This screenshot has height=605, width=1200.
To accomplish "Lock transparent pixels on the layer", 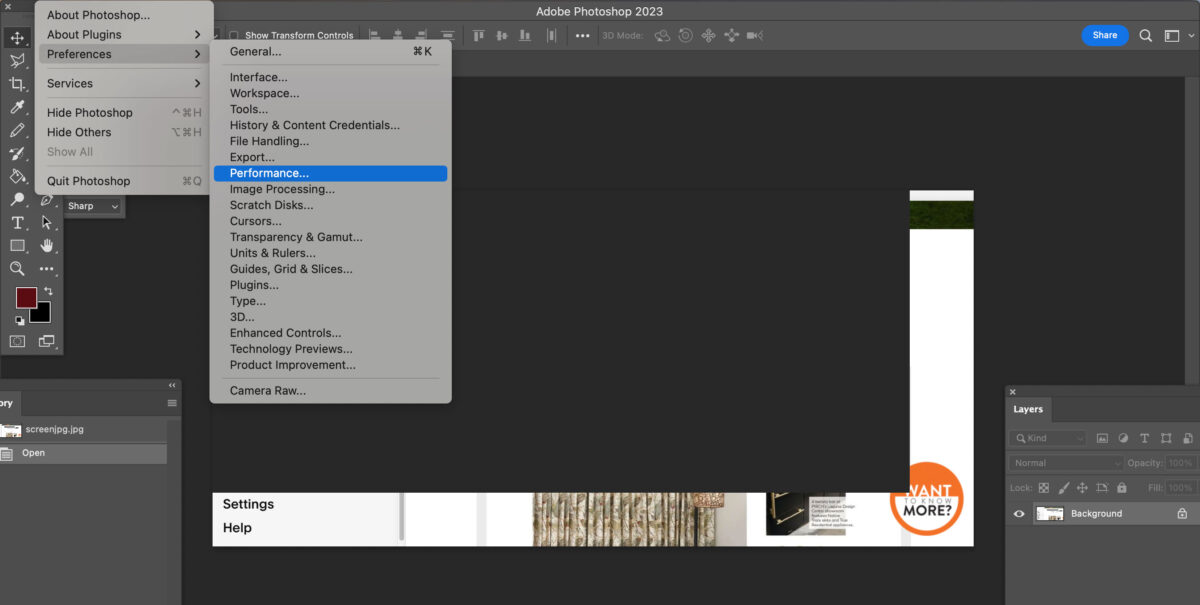I will pyautogui.click(x=1043, y=488).
